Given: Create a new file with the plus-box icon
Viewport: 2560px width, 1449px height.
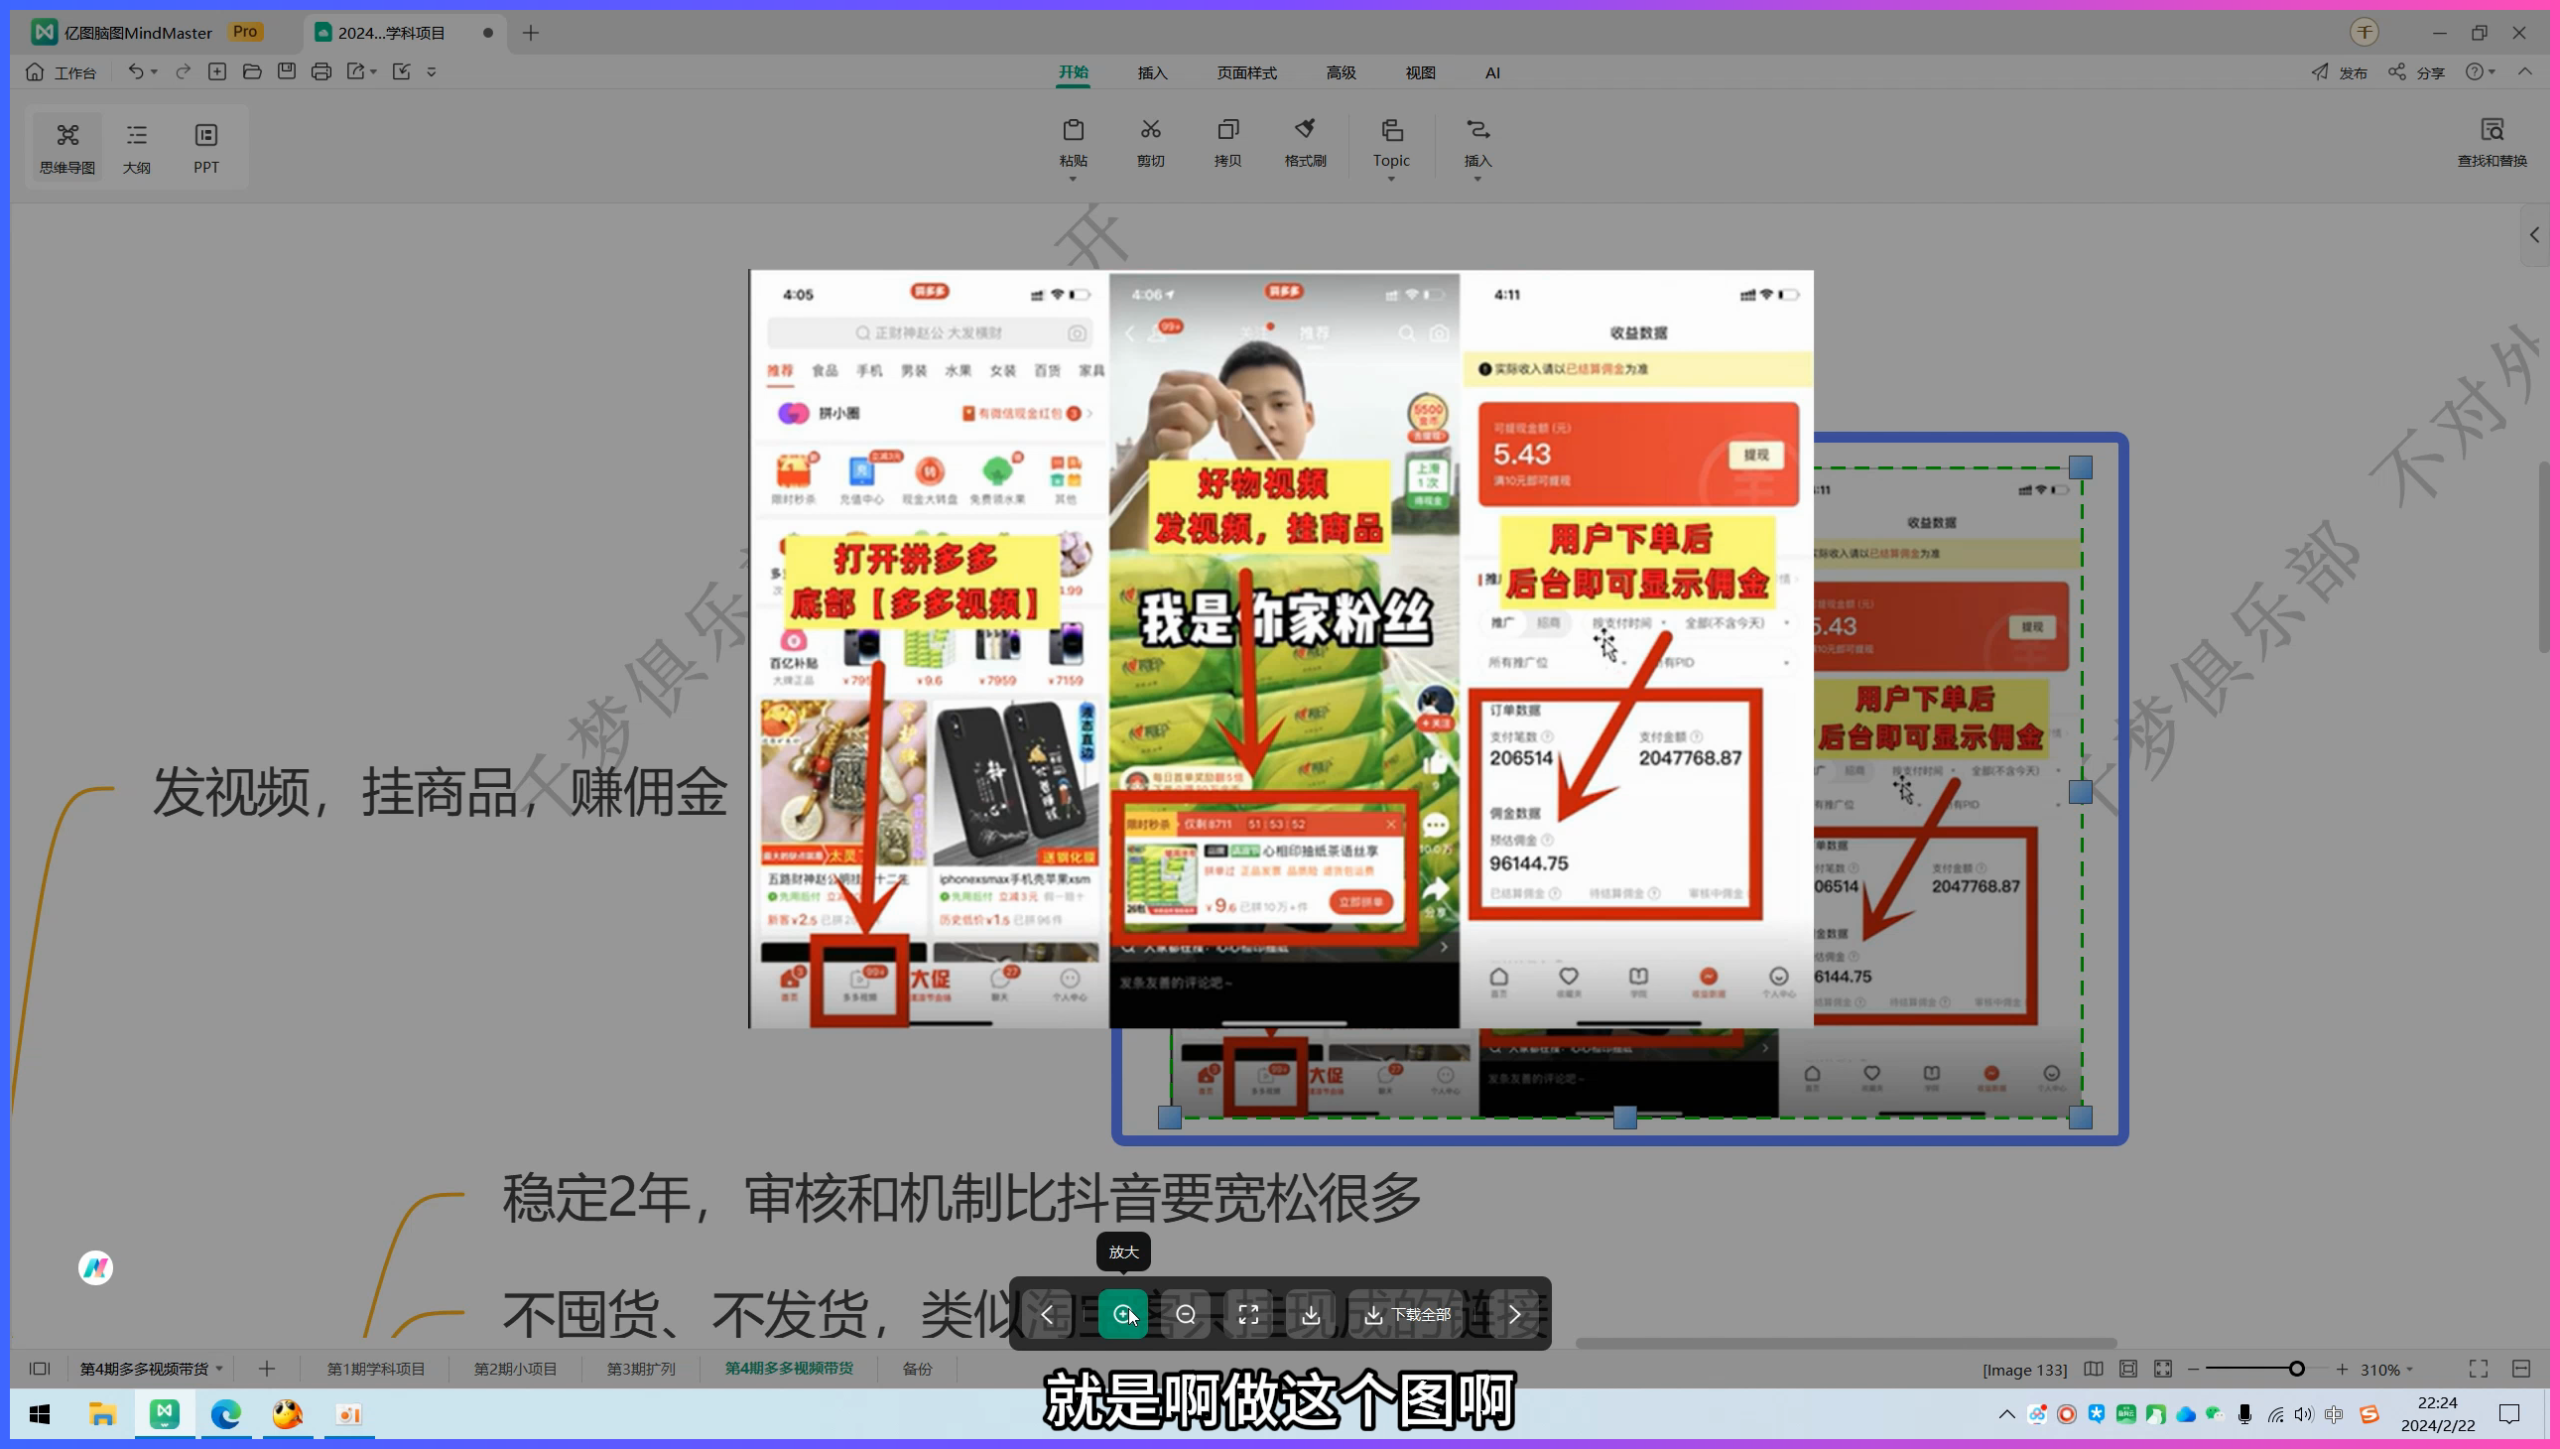Looking at the screenshot, I should [x=217, y=71].
